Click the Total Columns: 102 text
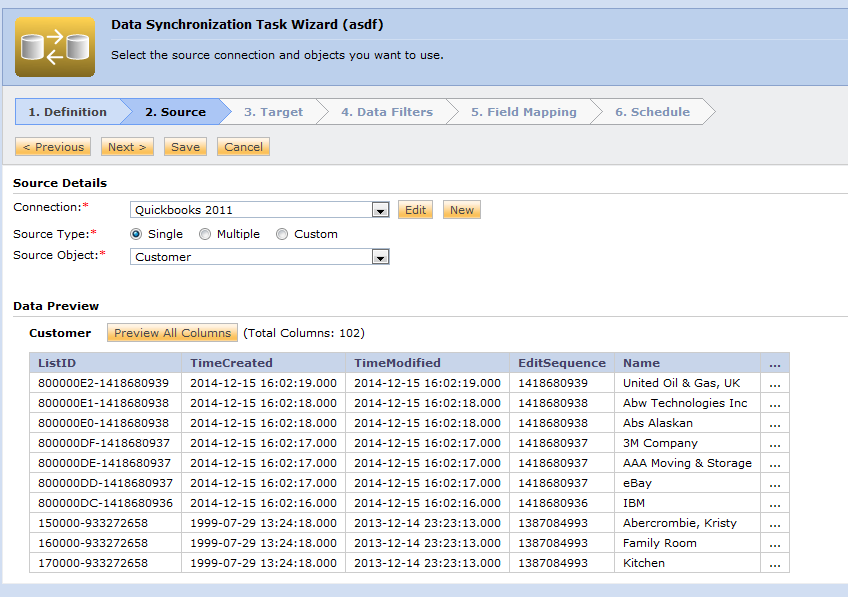 point(304,333)
